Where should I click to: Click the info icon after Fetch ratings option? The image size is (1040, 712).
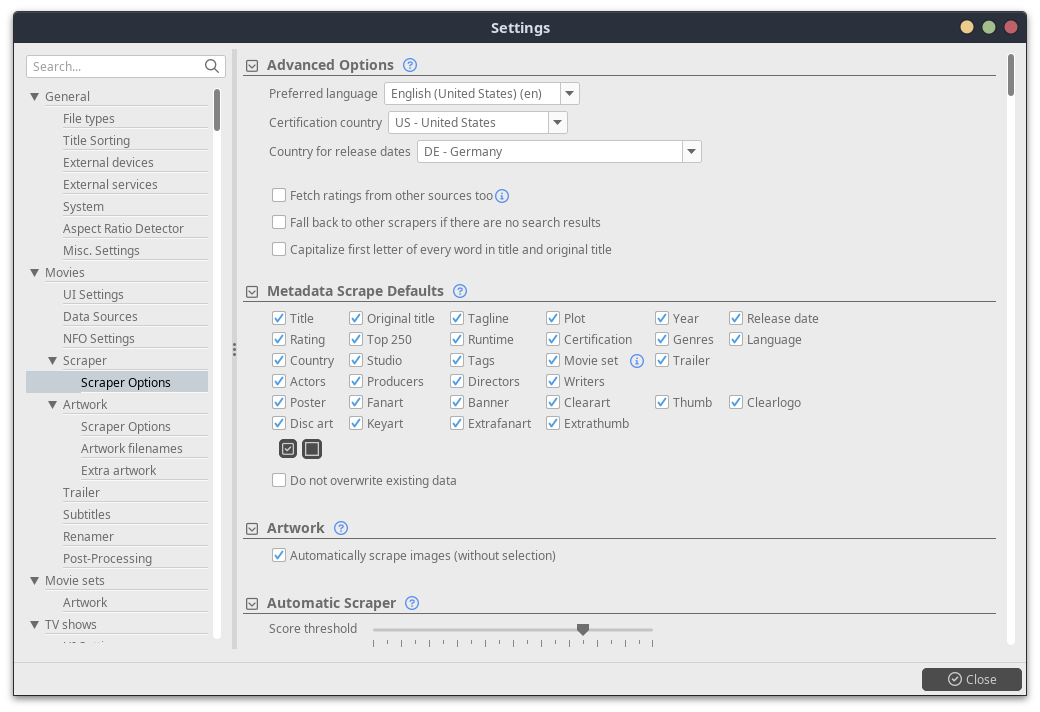[x=503, y=197]
